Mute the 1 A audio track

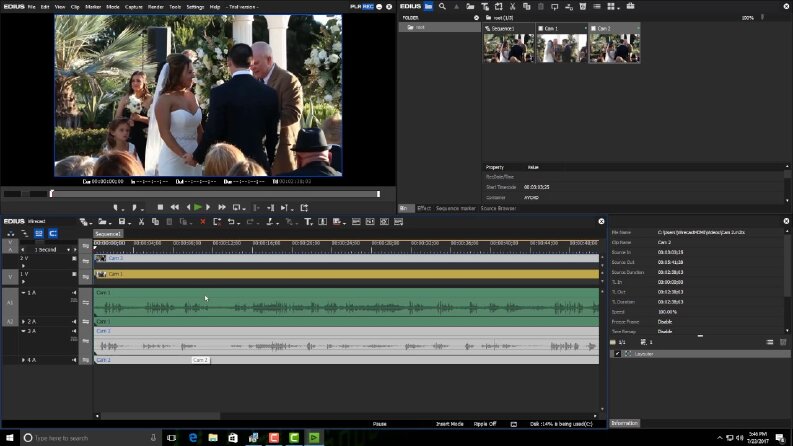point(74,293)
